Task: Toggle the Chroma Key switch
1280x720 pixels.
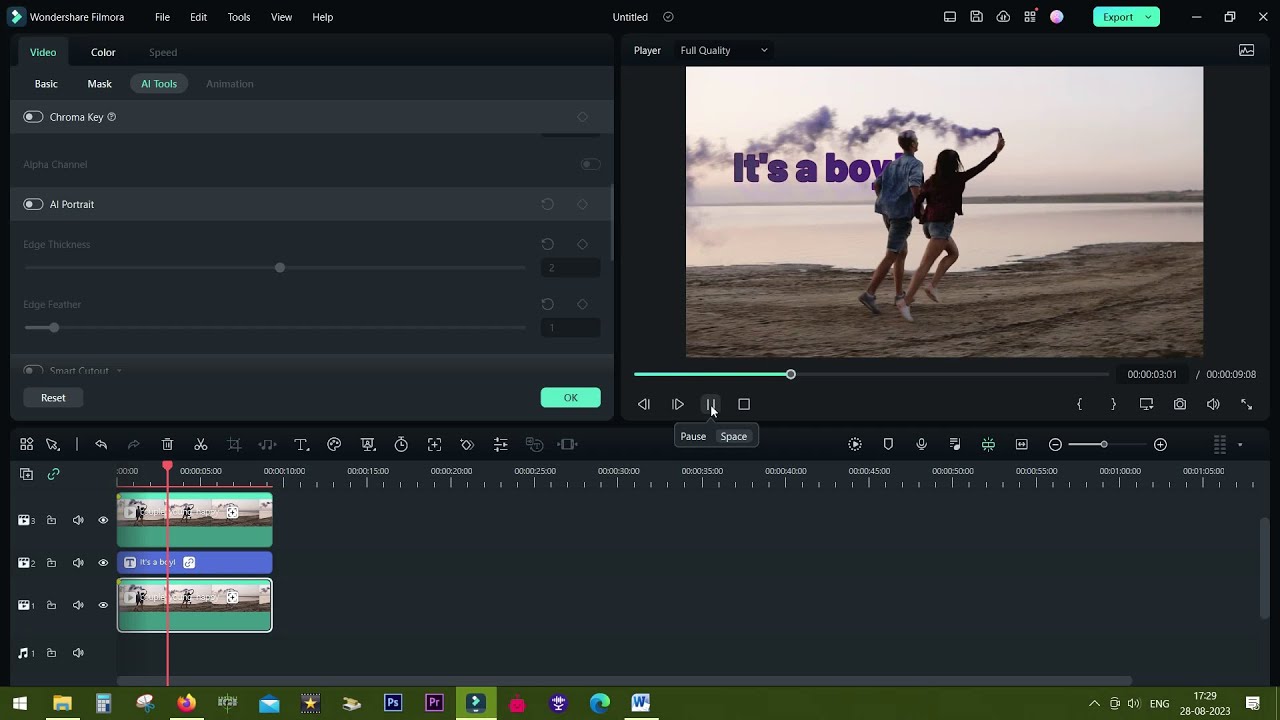Action: [x=33, y=117]
